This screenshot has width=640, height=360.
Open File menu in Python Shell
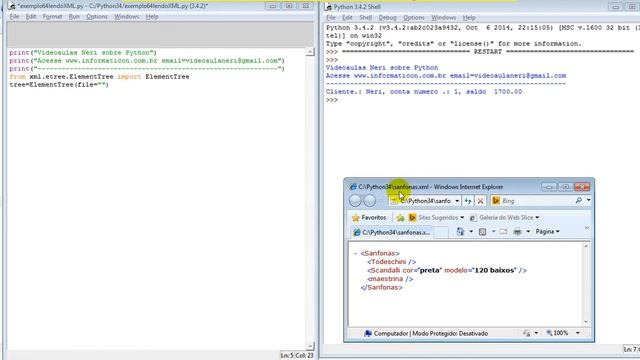(x=331, y=18)
